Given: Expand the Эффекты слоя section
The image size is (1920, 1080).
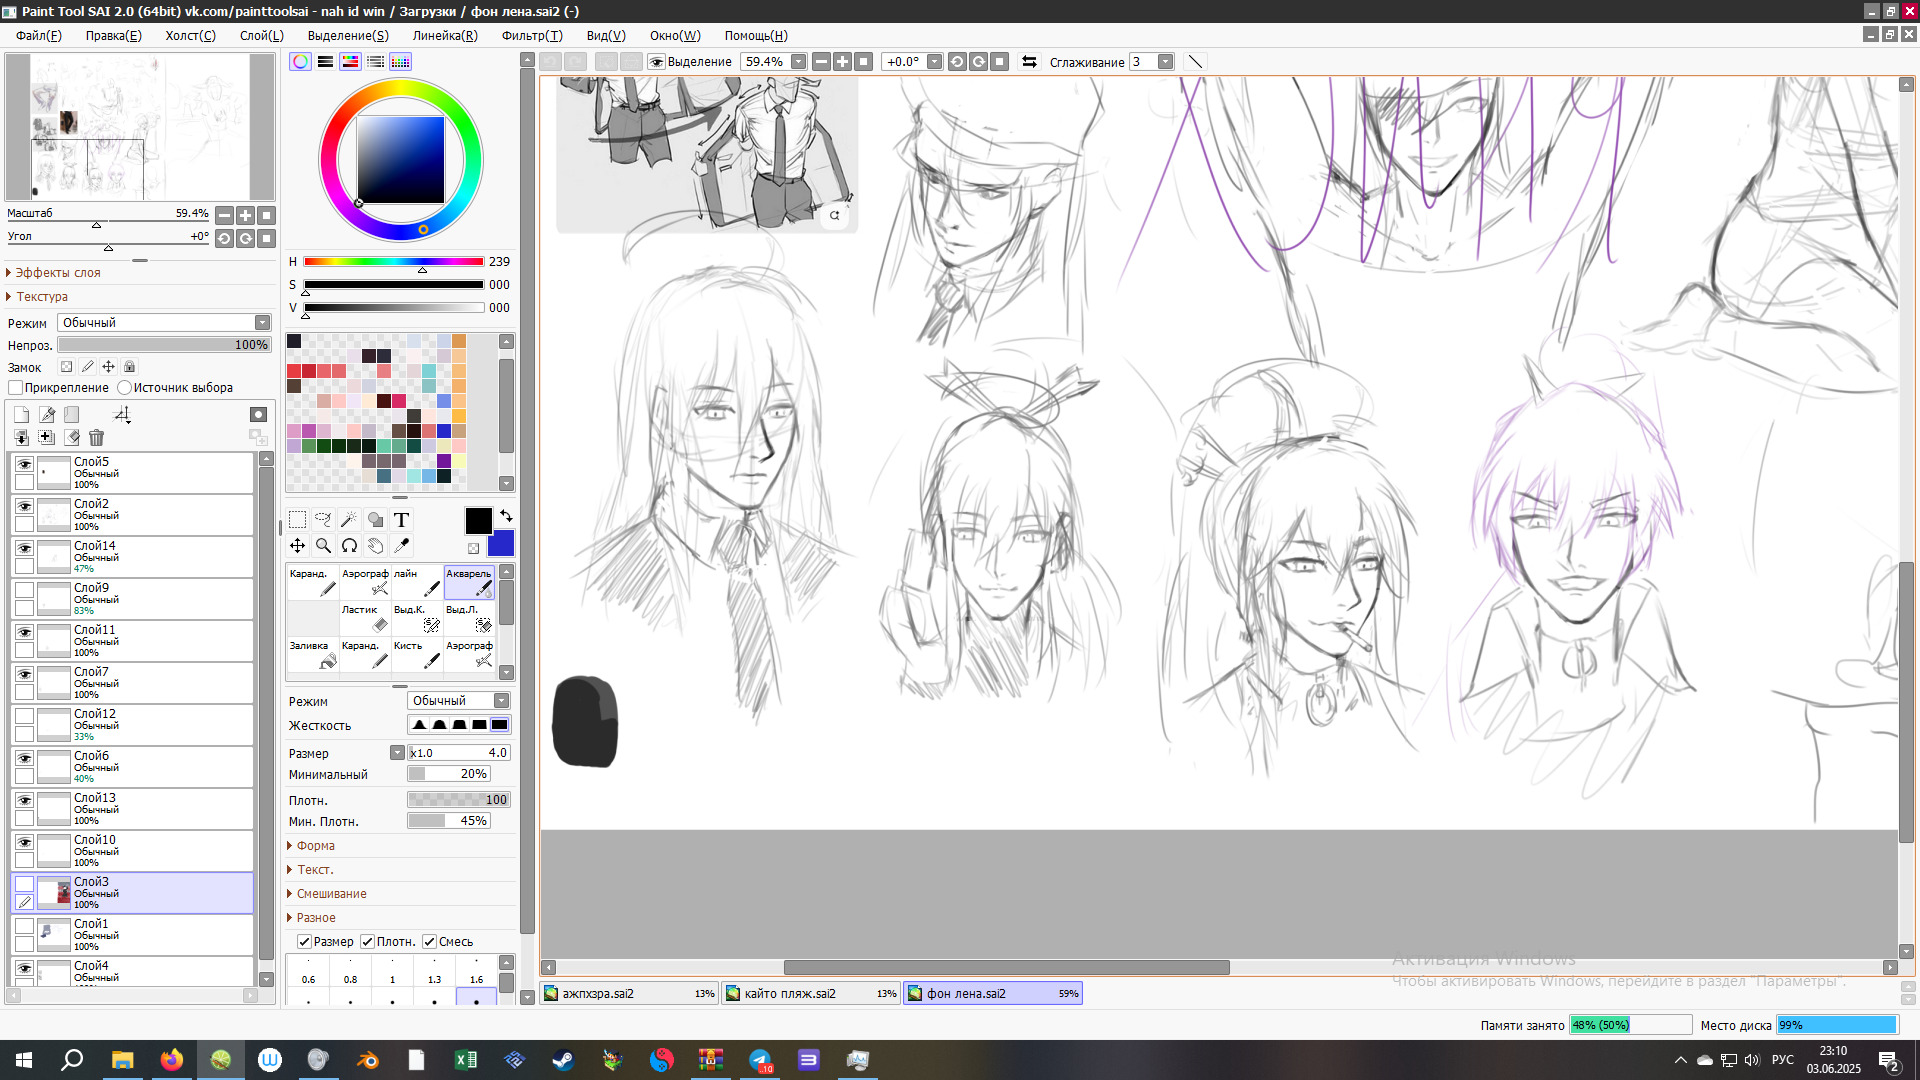Looking at the screenshot, I should [57, 273].
